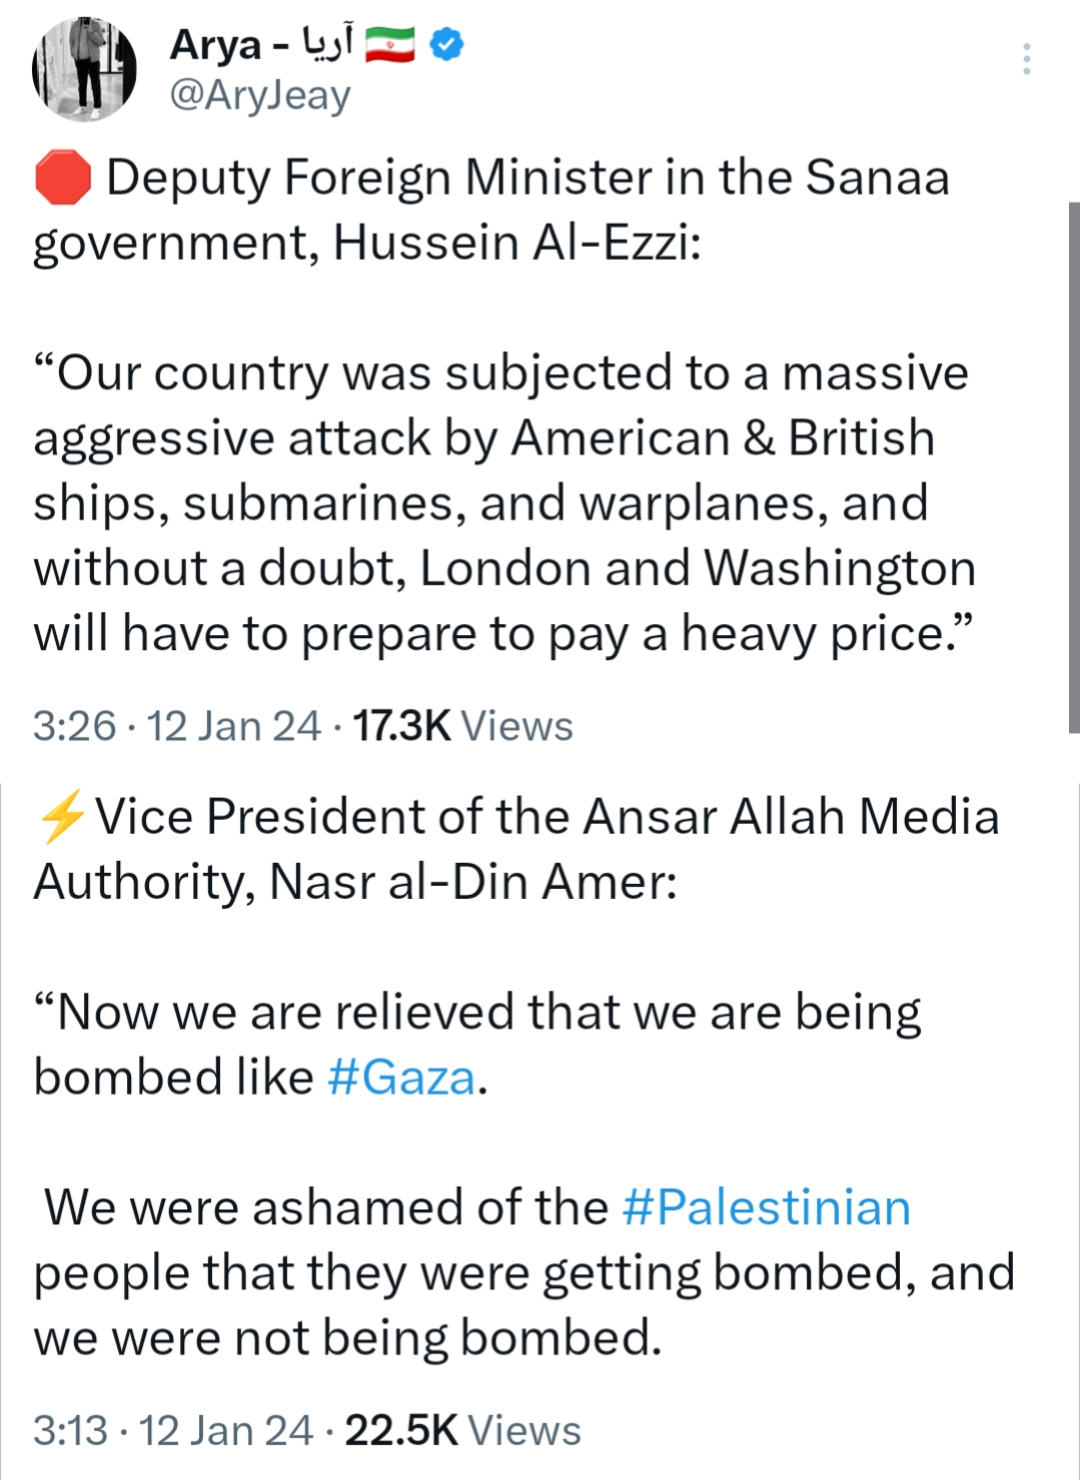Click the "we were not being bombed" sentence
1080x1480 pixels.
click(348, 1338)
